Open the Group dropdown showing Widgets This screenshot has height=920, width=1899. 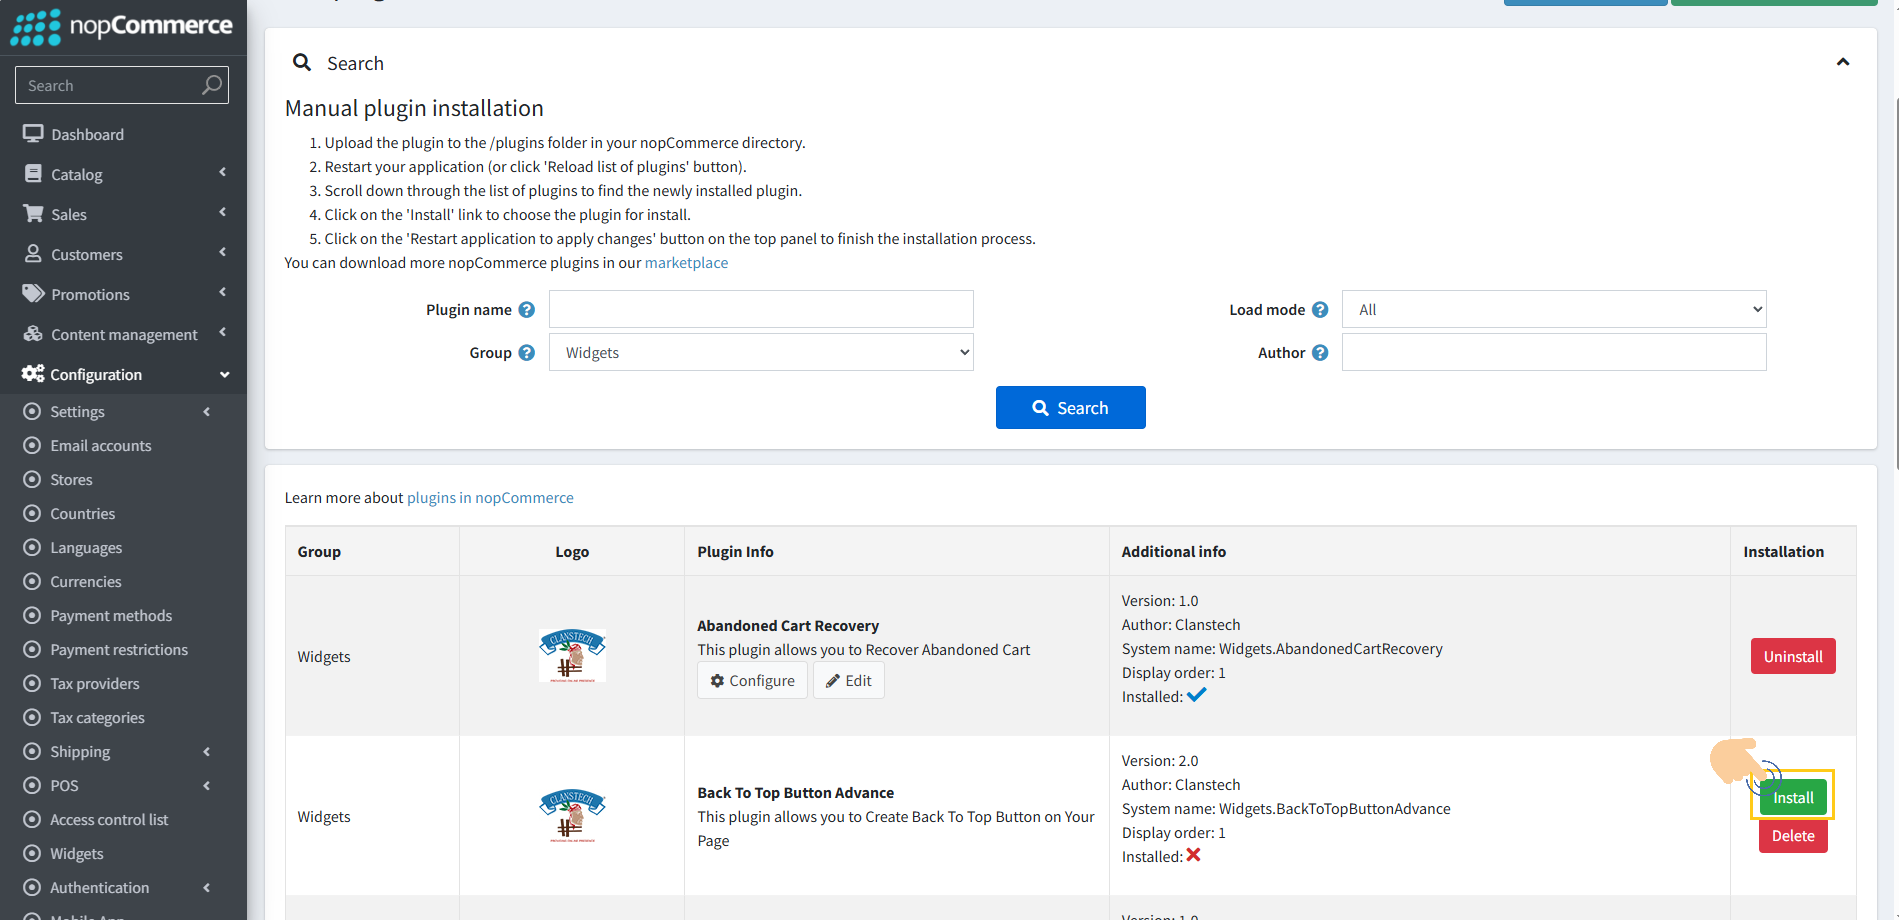[761, 352]
